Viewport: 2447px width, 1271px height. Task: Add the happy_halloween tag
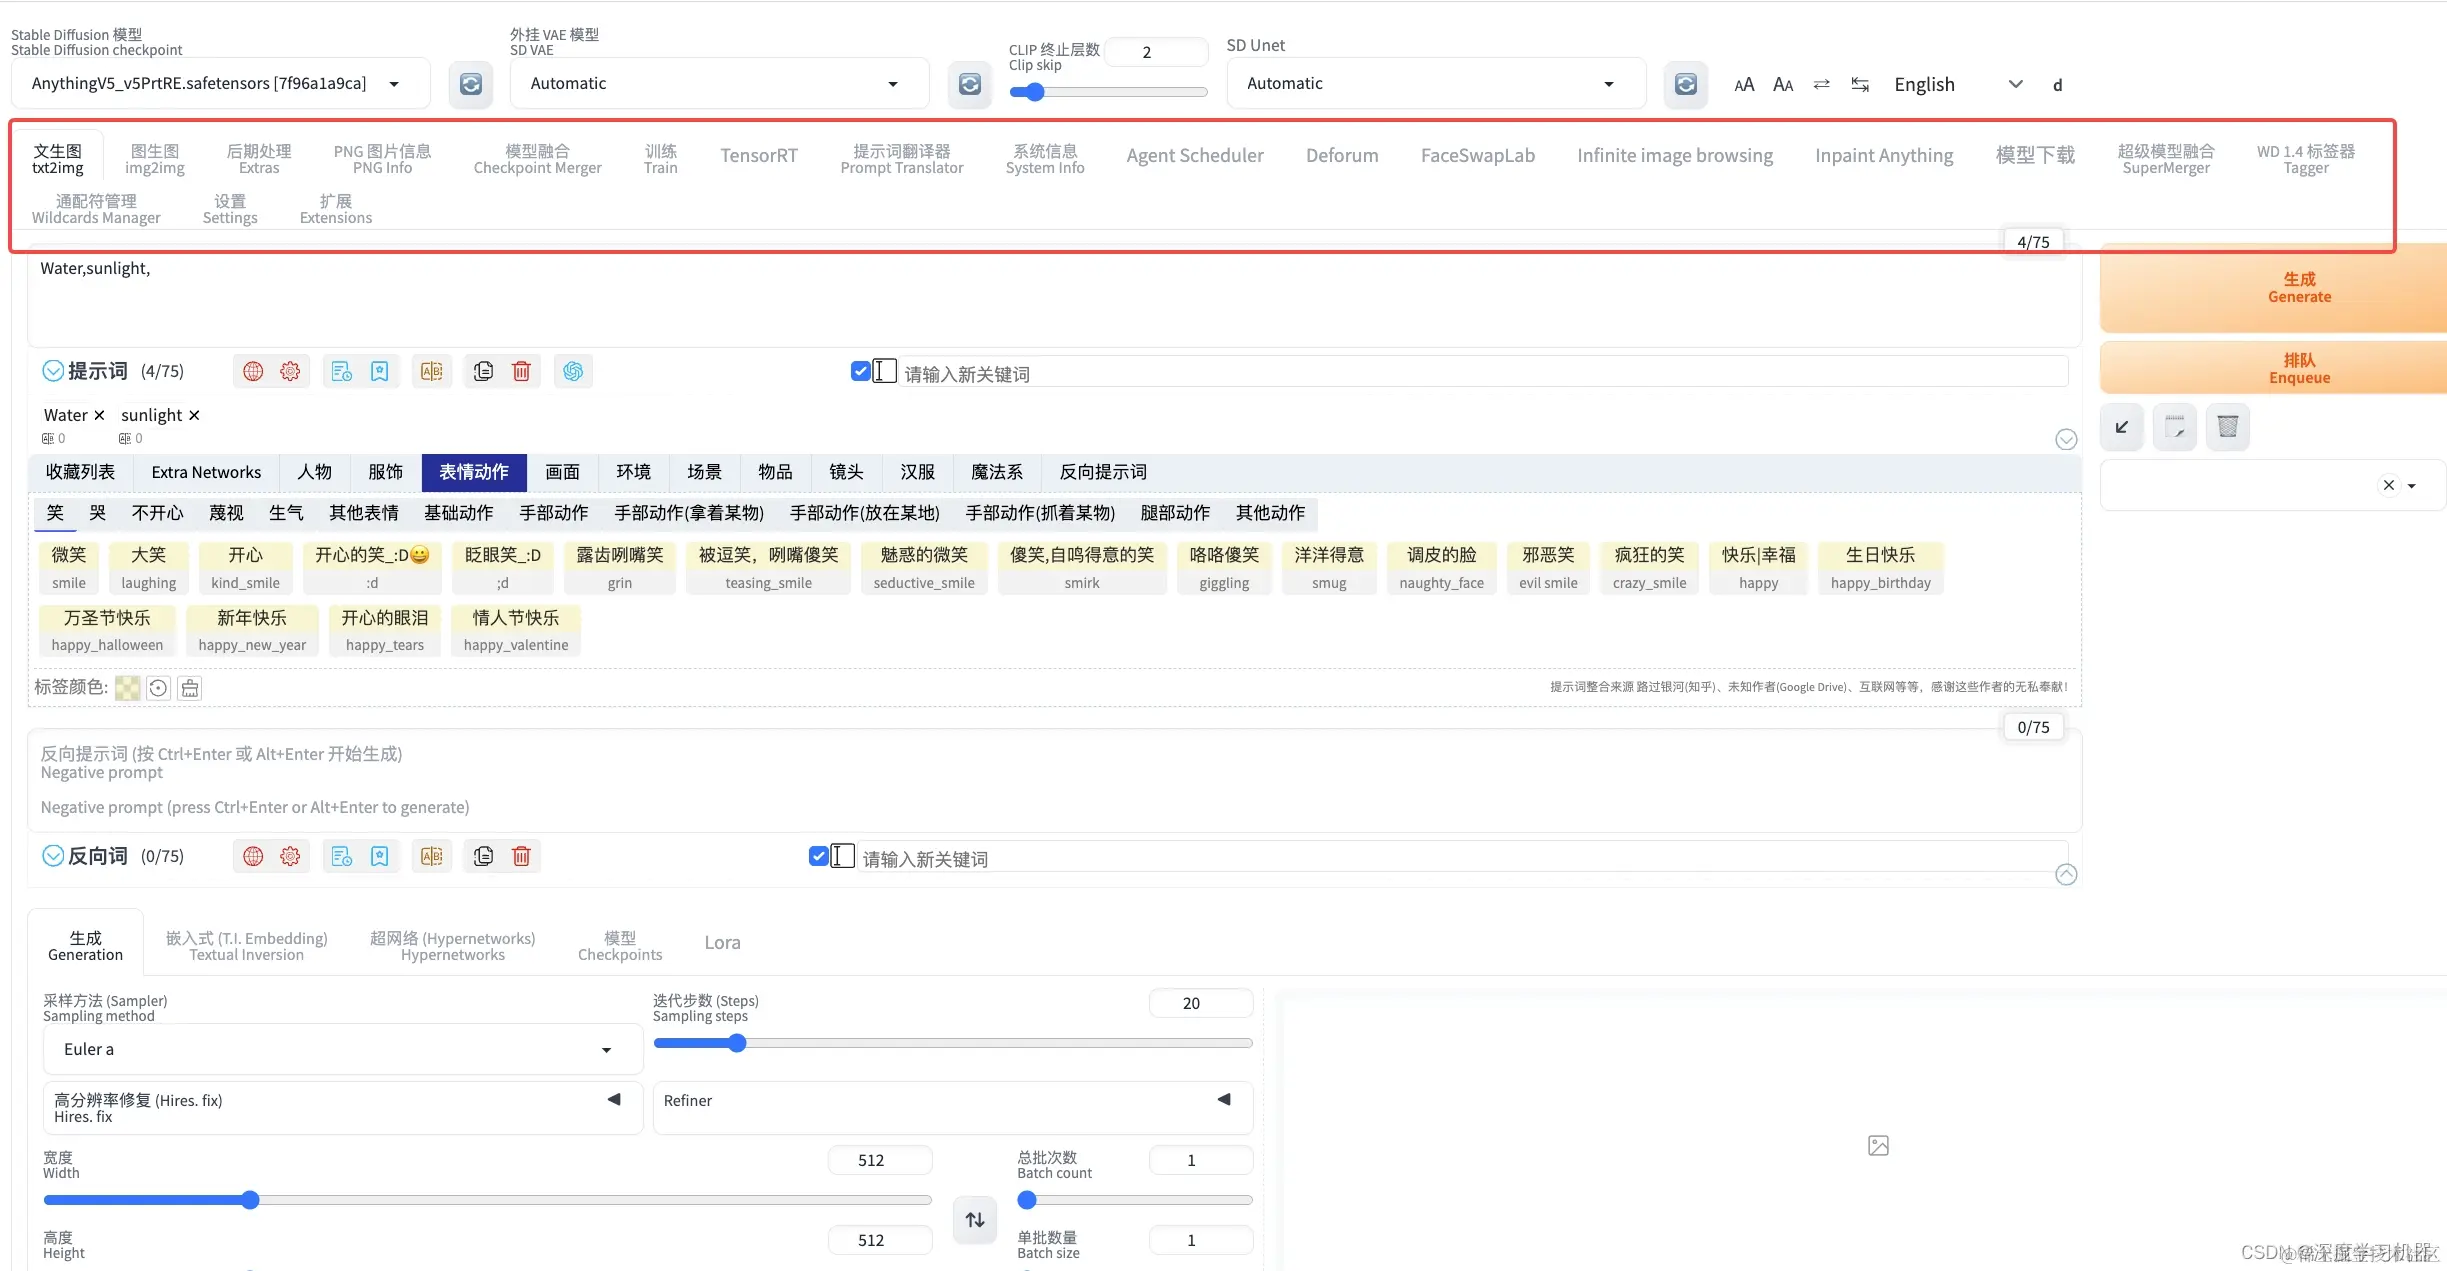[x=107, y=631]
